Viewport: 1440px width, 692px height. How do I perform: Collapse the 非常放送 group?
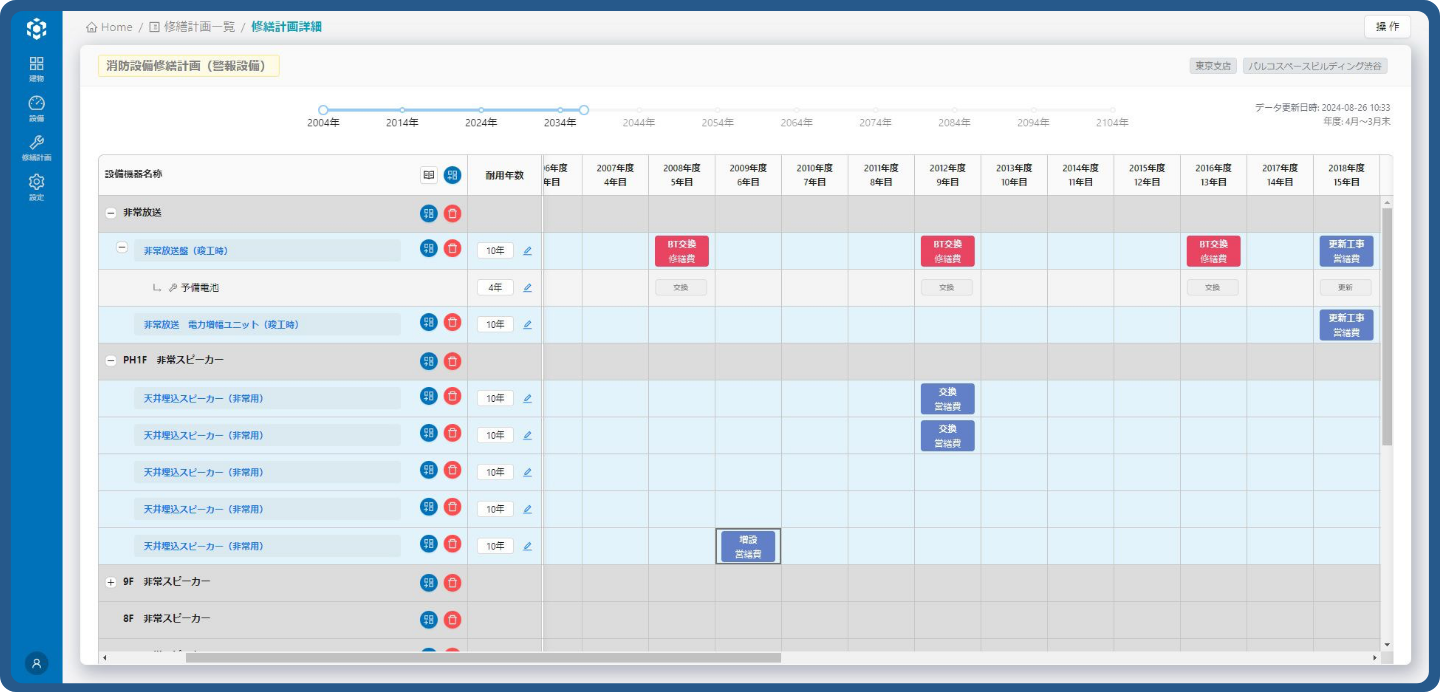[110, 213]
